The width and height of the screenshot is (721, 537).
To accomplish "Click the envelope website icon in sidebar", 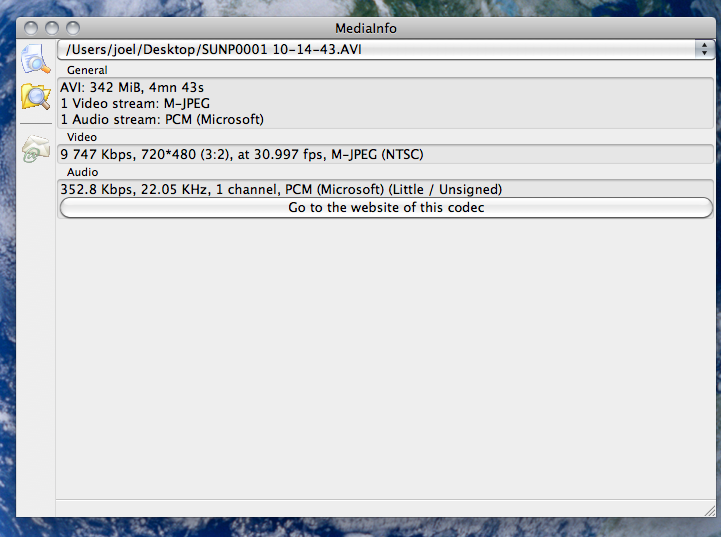I will click(x=35, y=149).
